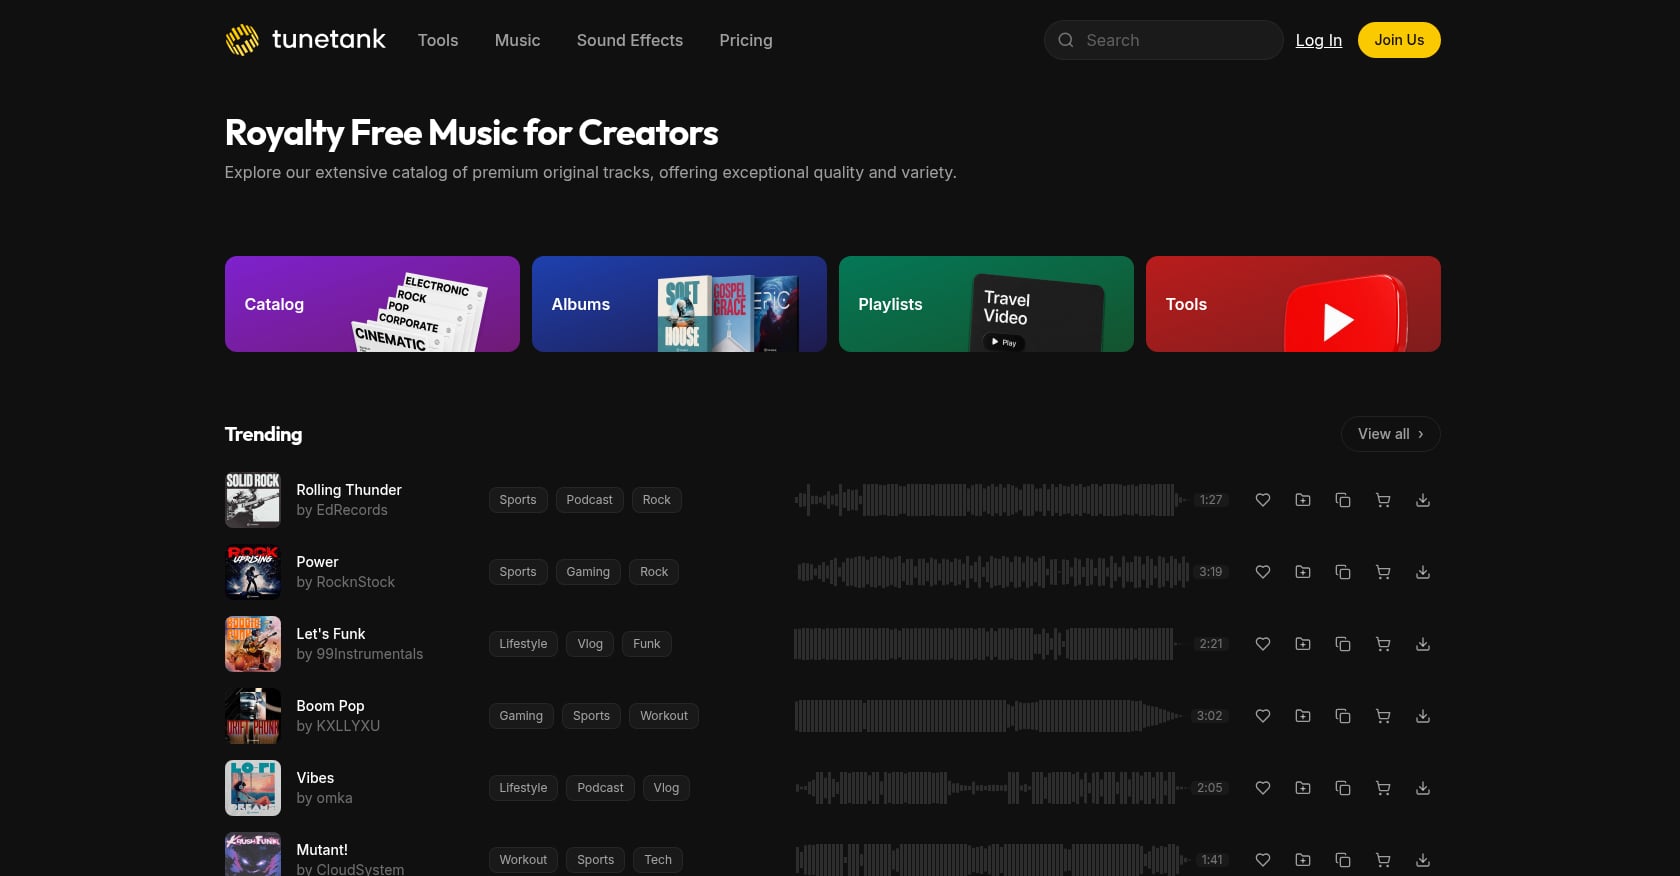This screenshot has width=1680, height=876.
Task: Add the Vibes track to cart
Action: click(1383, 788)
